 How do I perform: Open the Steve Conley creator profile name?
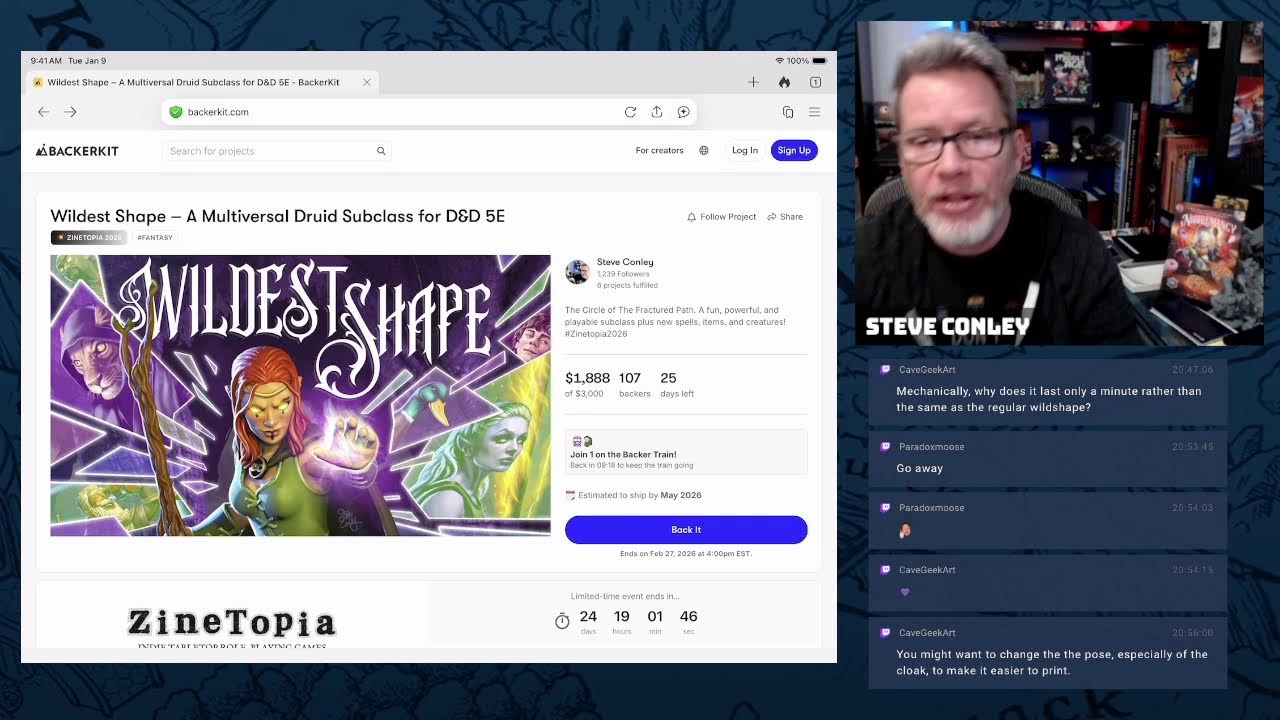[x=625, y=262]
